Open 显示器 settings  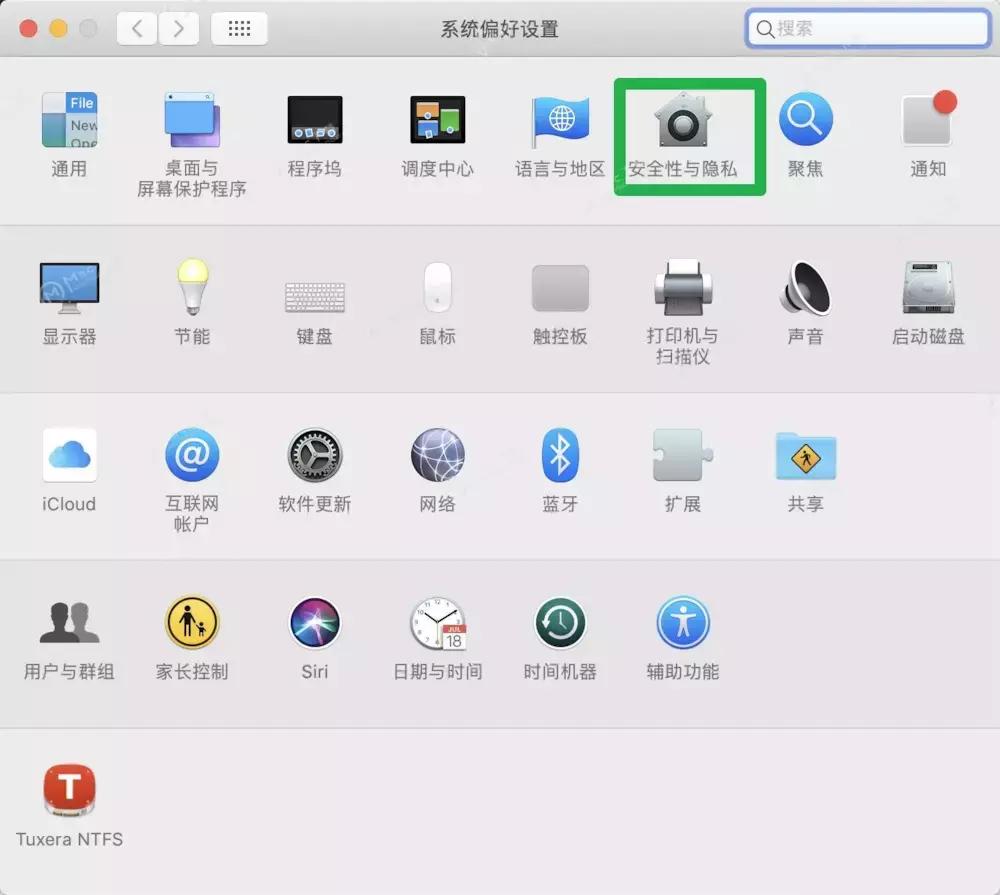tap(69, 290)
